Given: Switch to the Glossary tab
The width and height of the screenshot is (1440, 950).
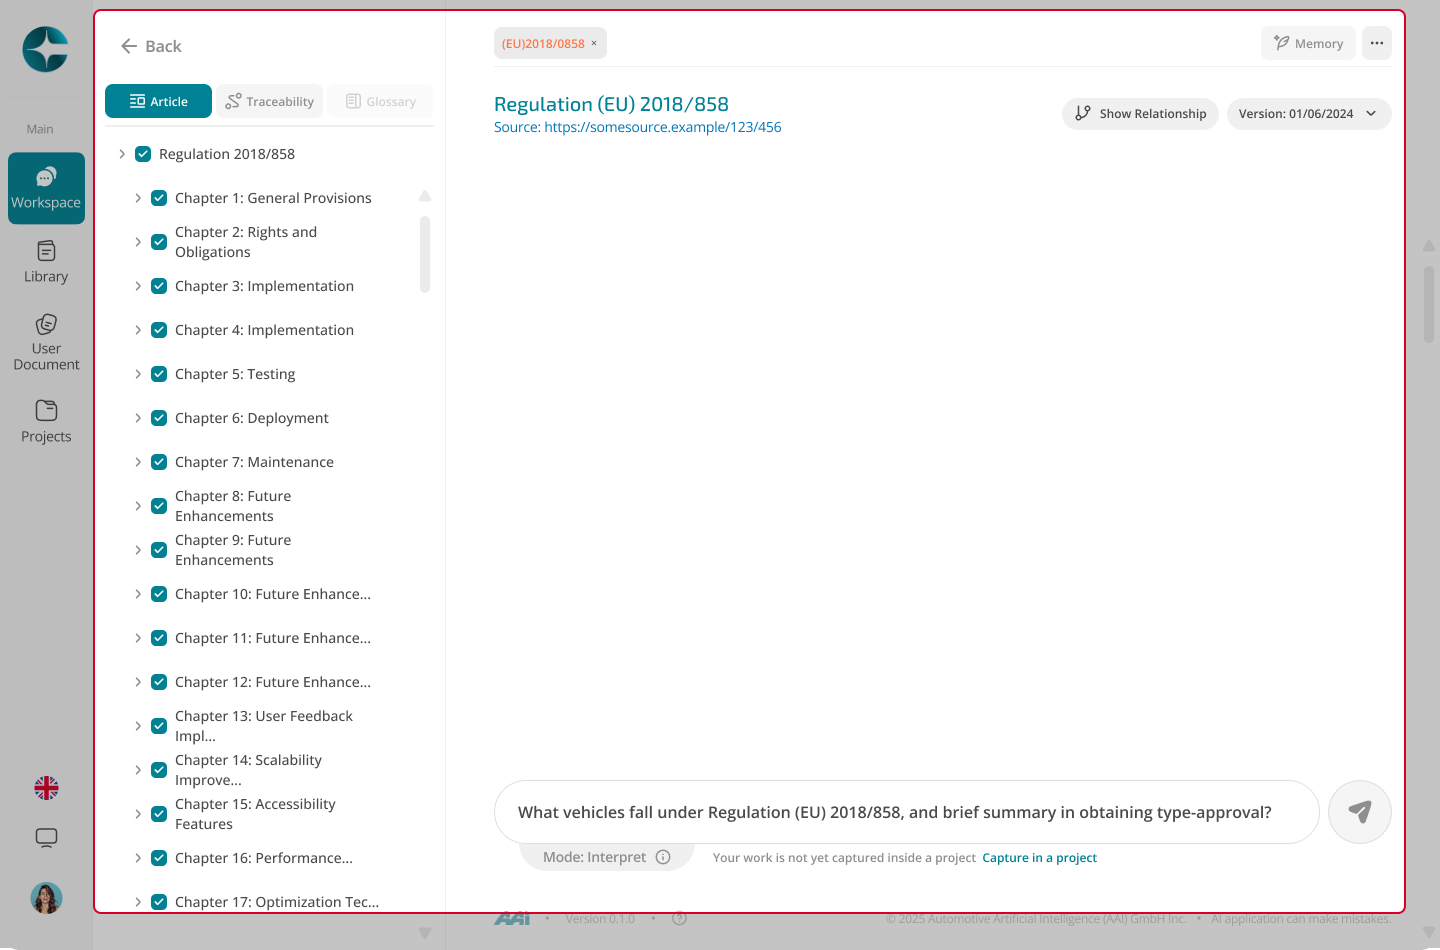Looking at the screenshot, I should coord(381,101).
